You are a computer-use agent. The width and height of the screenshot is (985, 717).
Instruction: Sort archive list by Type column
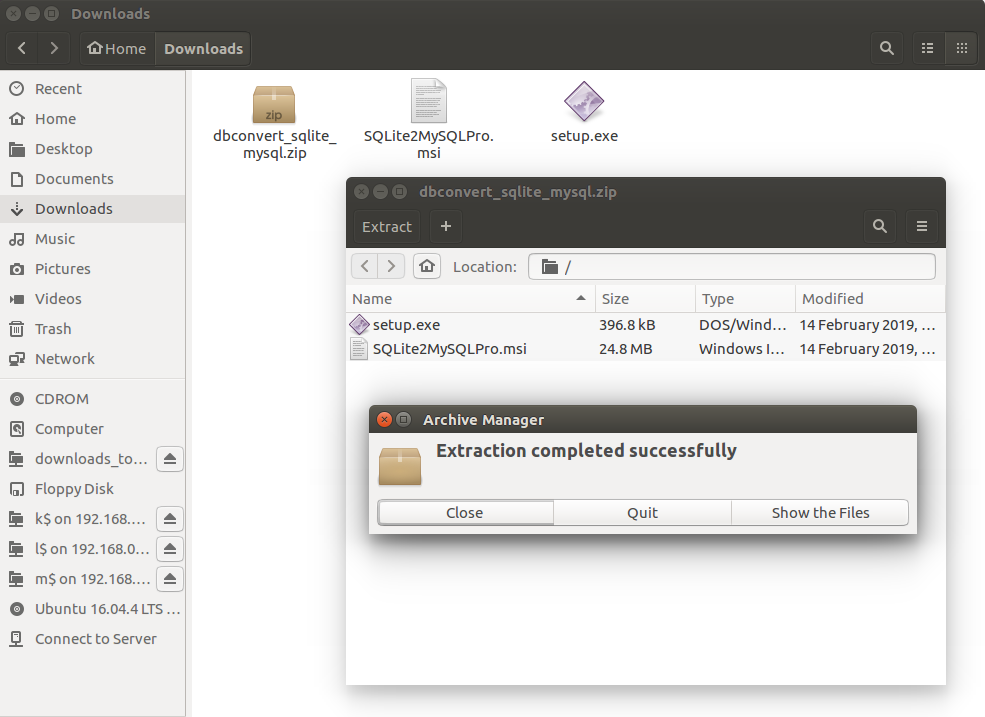[x=745, y=299]
